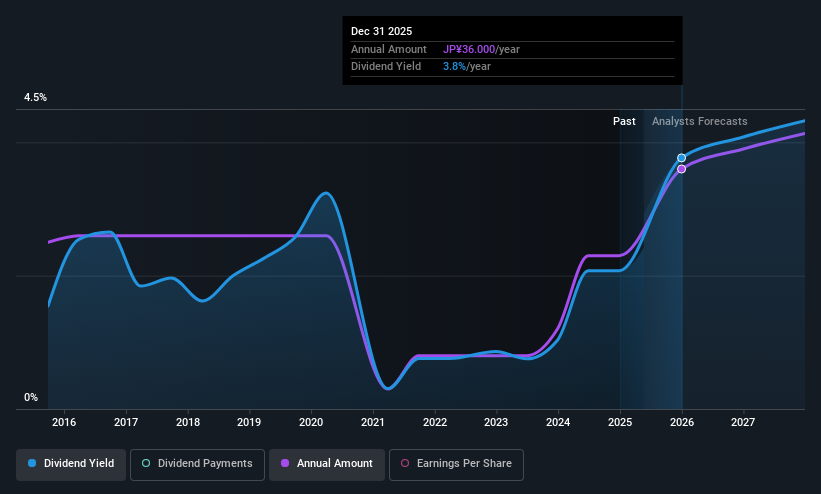Click the teal Dividend Payments legend circle
This screenshot has width=821, height=494.
[146, 463]
